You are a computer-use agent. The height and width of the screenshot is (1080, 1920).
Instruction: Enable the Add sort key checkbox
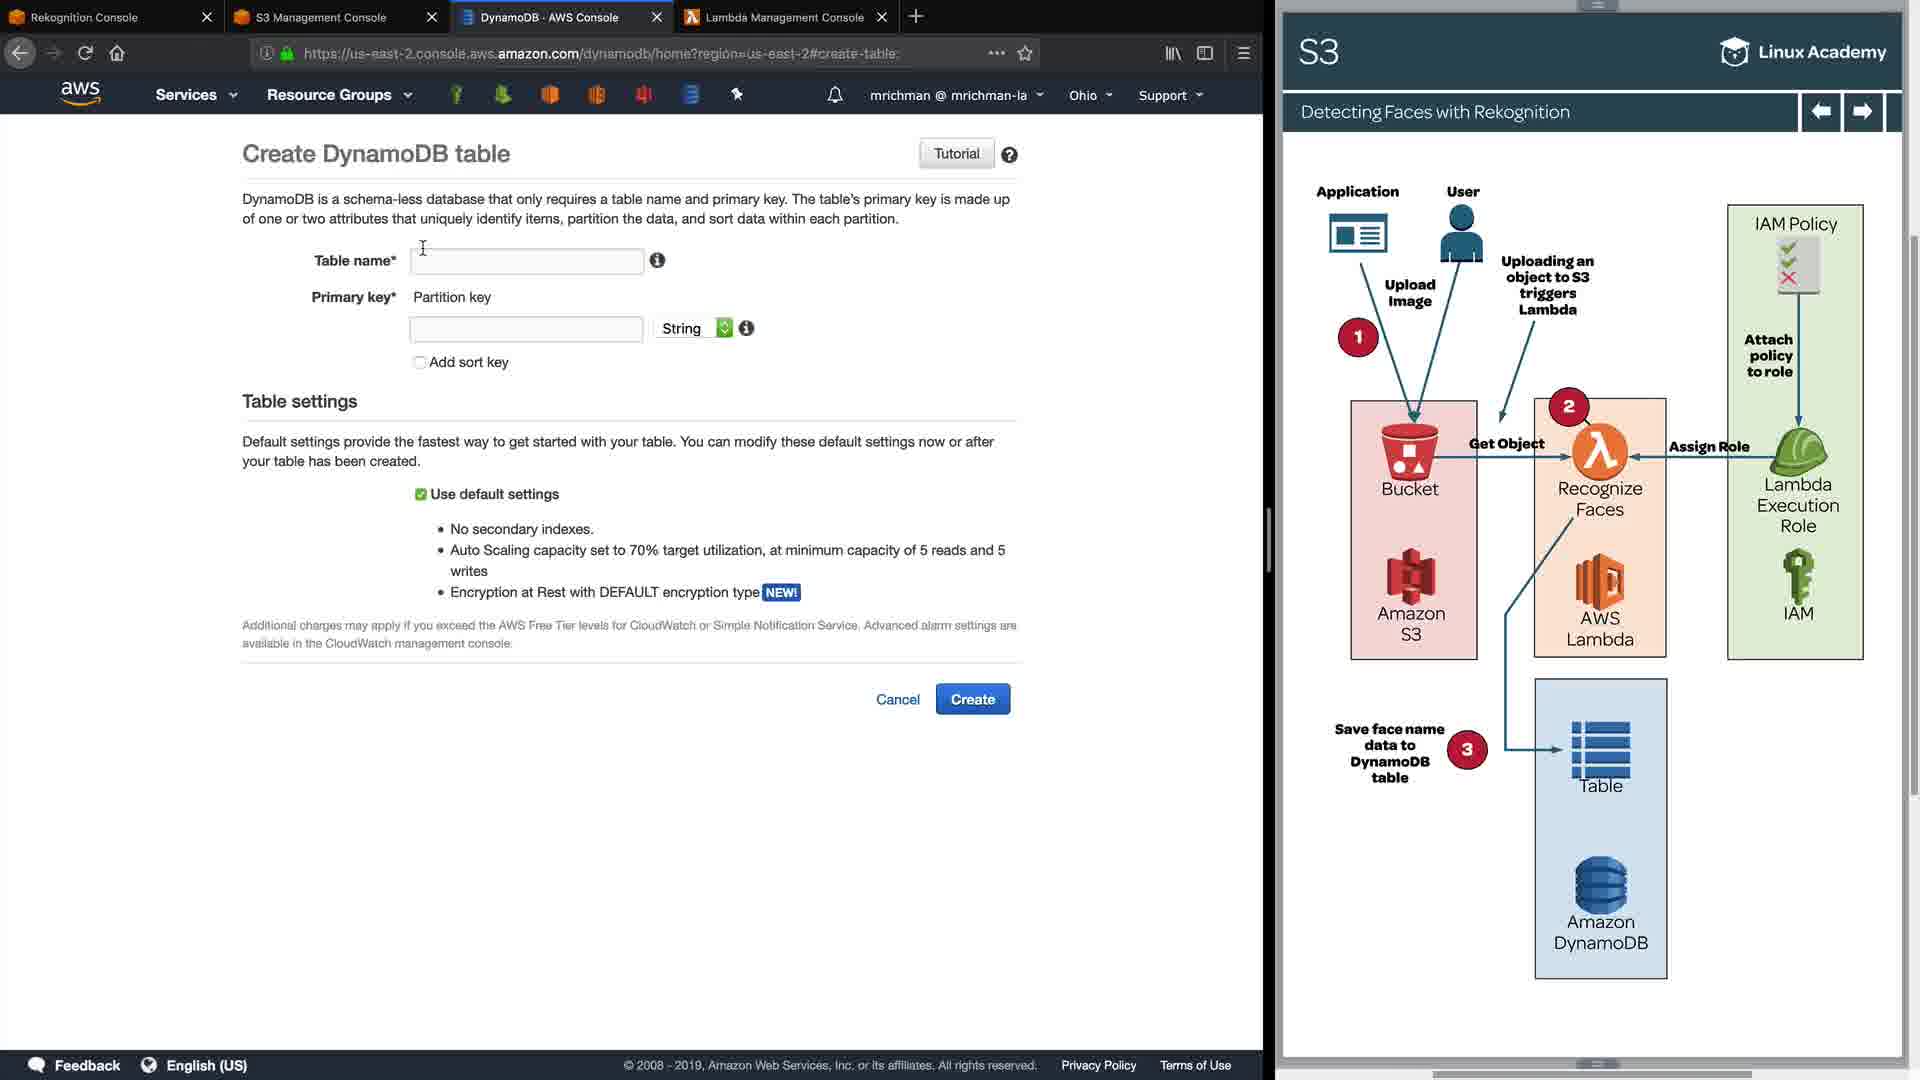(x=420, y=362)
